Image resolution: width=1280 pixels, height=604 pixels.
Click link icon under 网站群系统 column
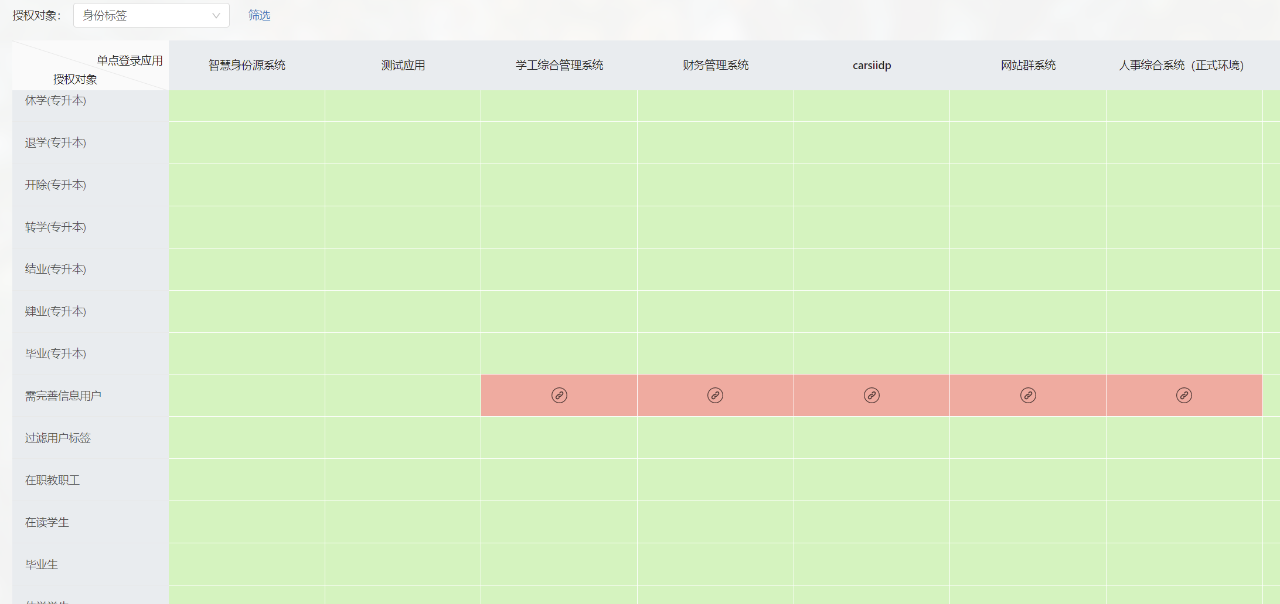click(x=1028, y=395)
